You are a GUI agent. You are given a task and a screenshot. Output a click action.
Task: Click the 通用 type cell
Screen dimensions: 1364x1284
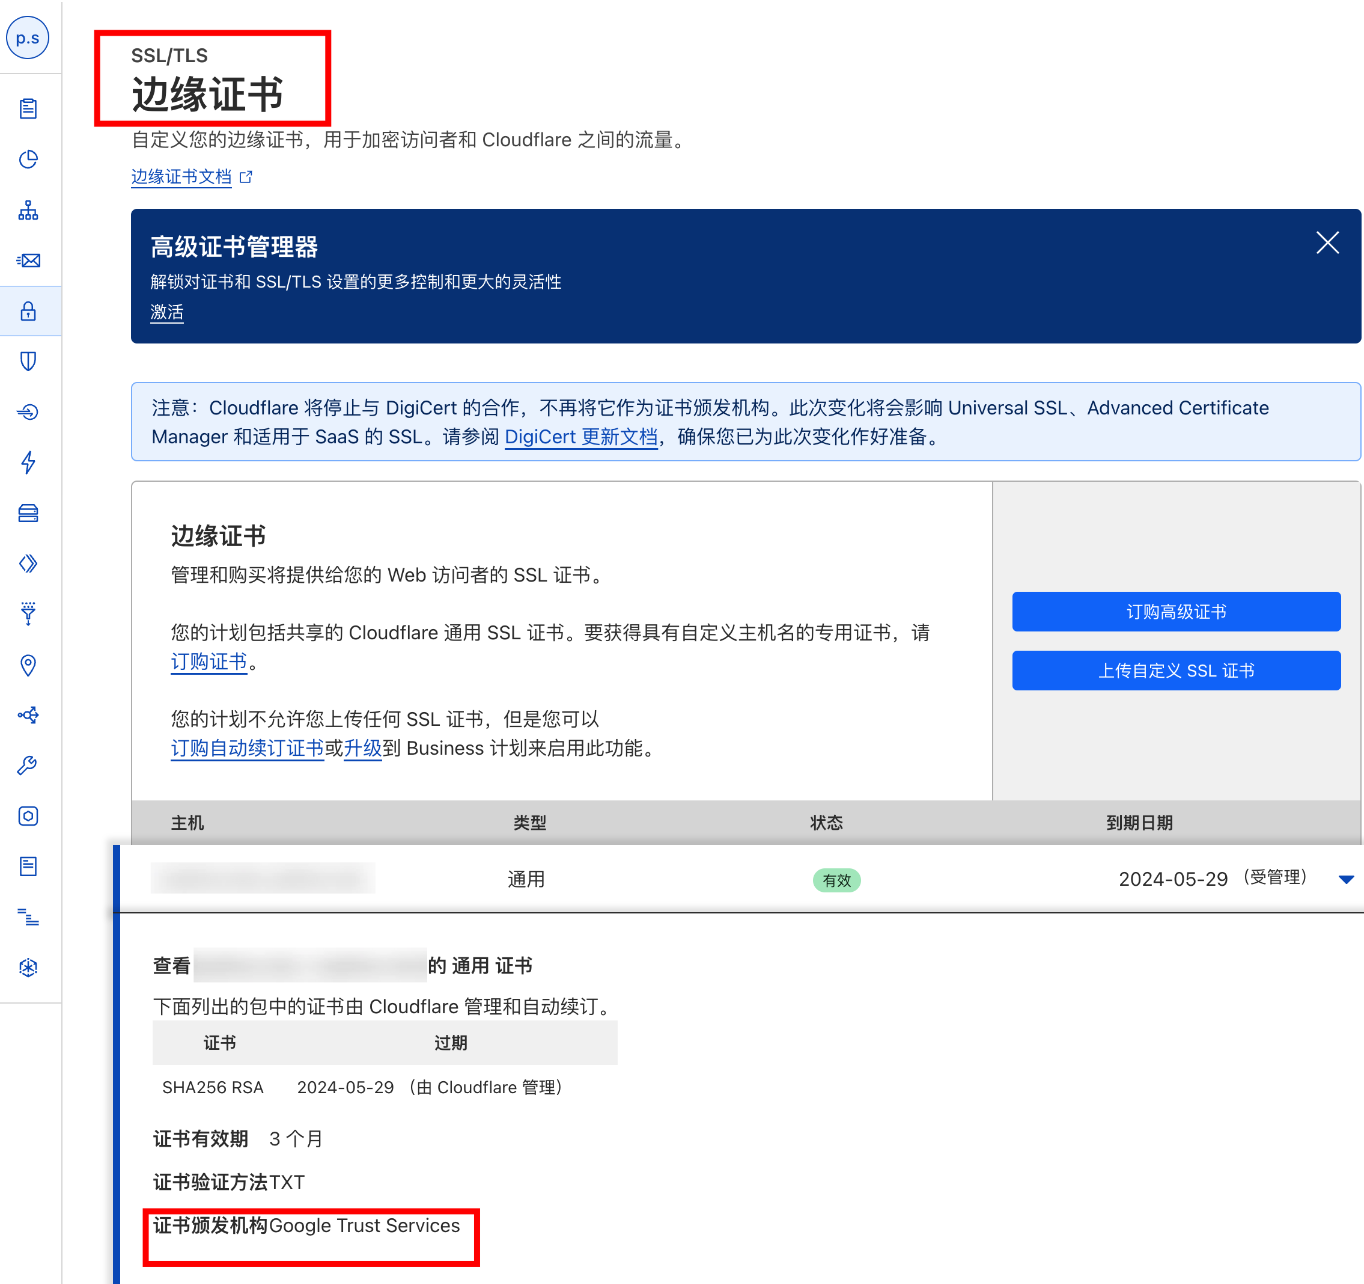[x=526, y=879]
